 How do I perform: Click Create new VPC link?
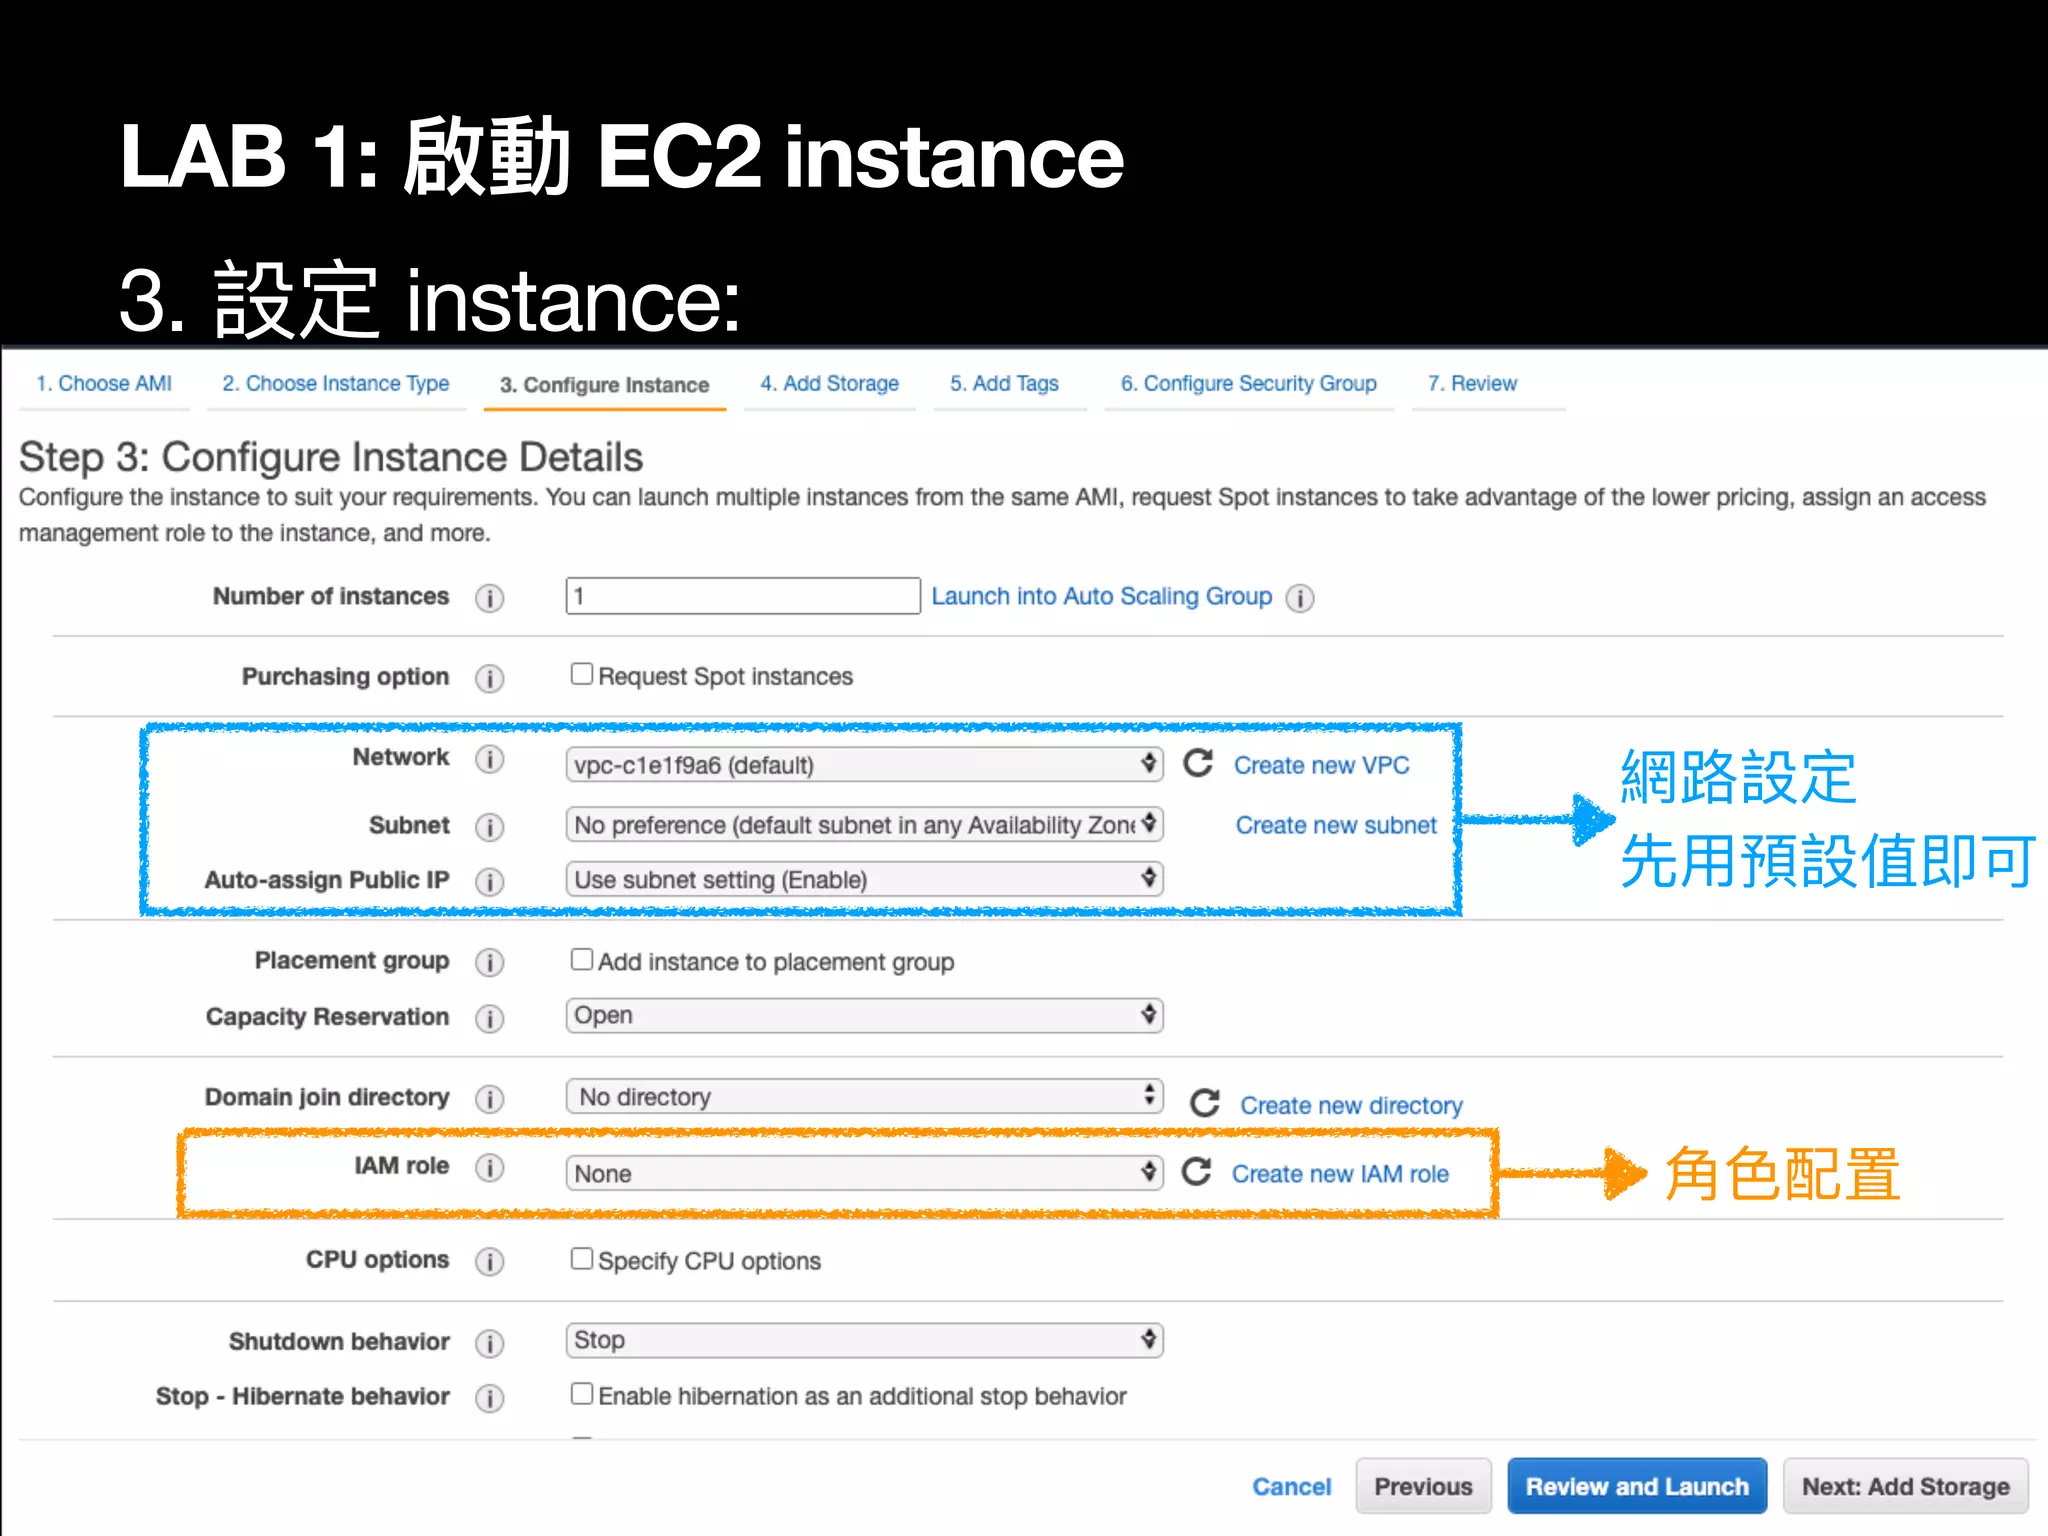(1321, 765)
